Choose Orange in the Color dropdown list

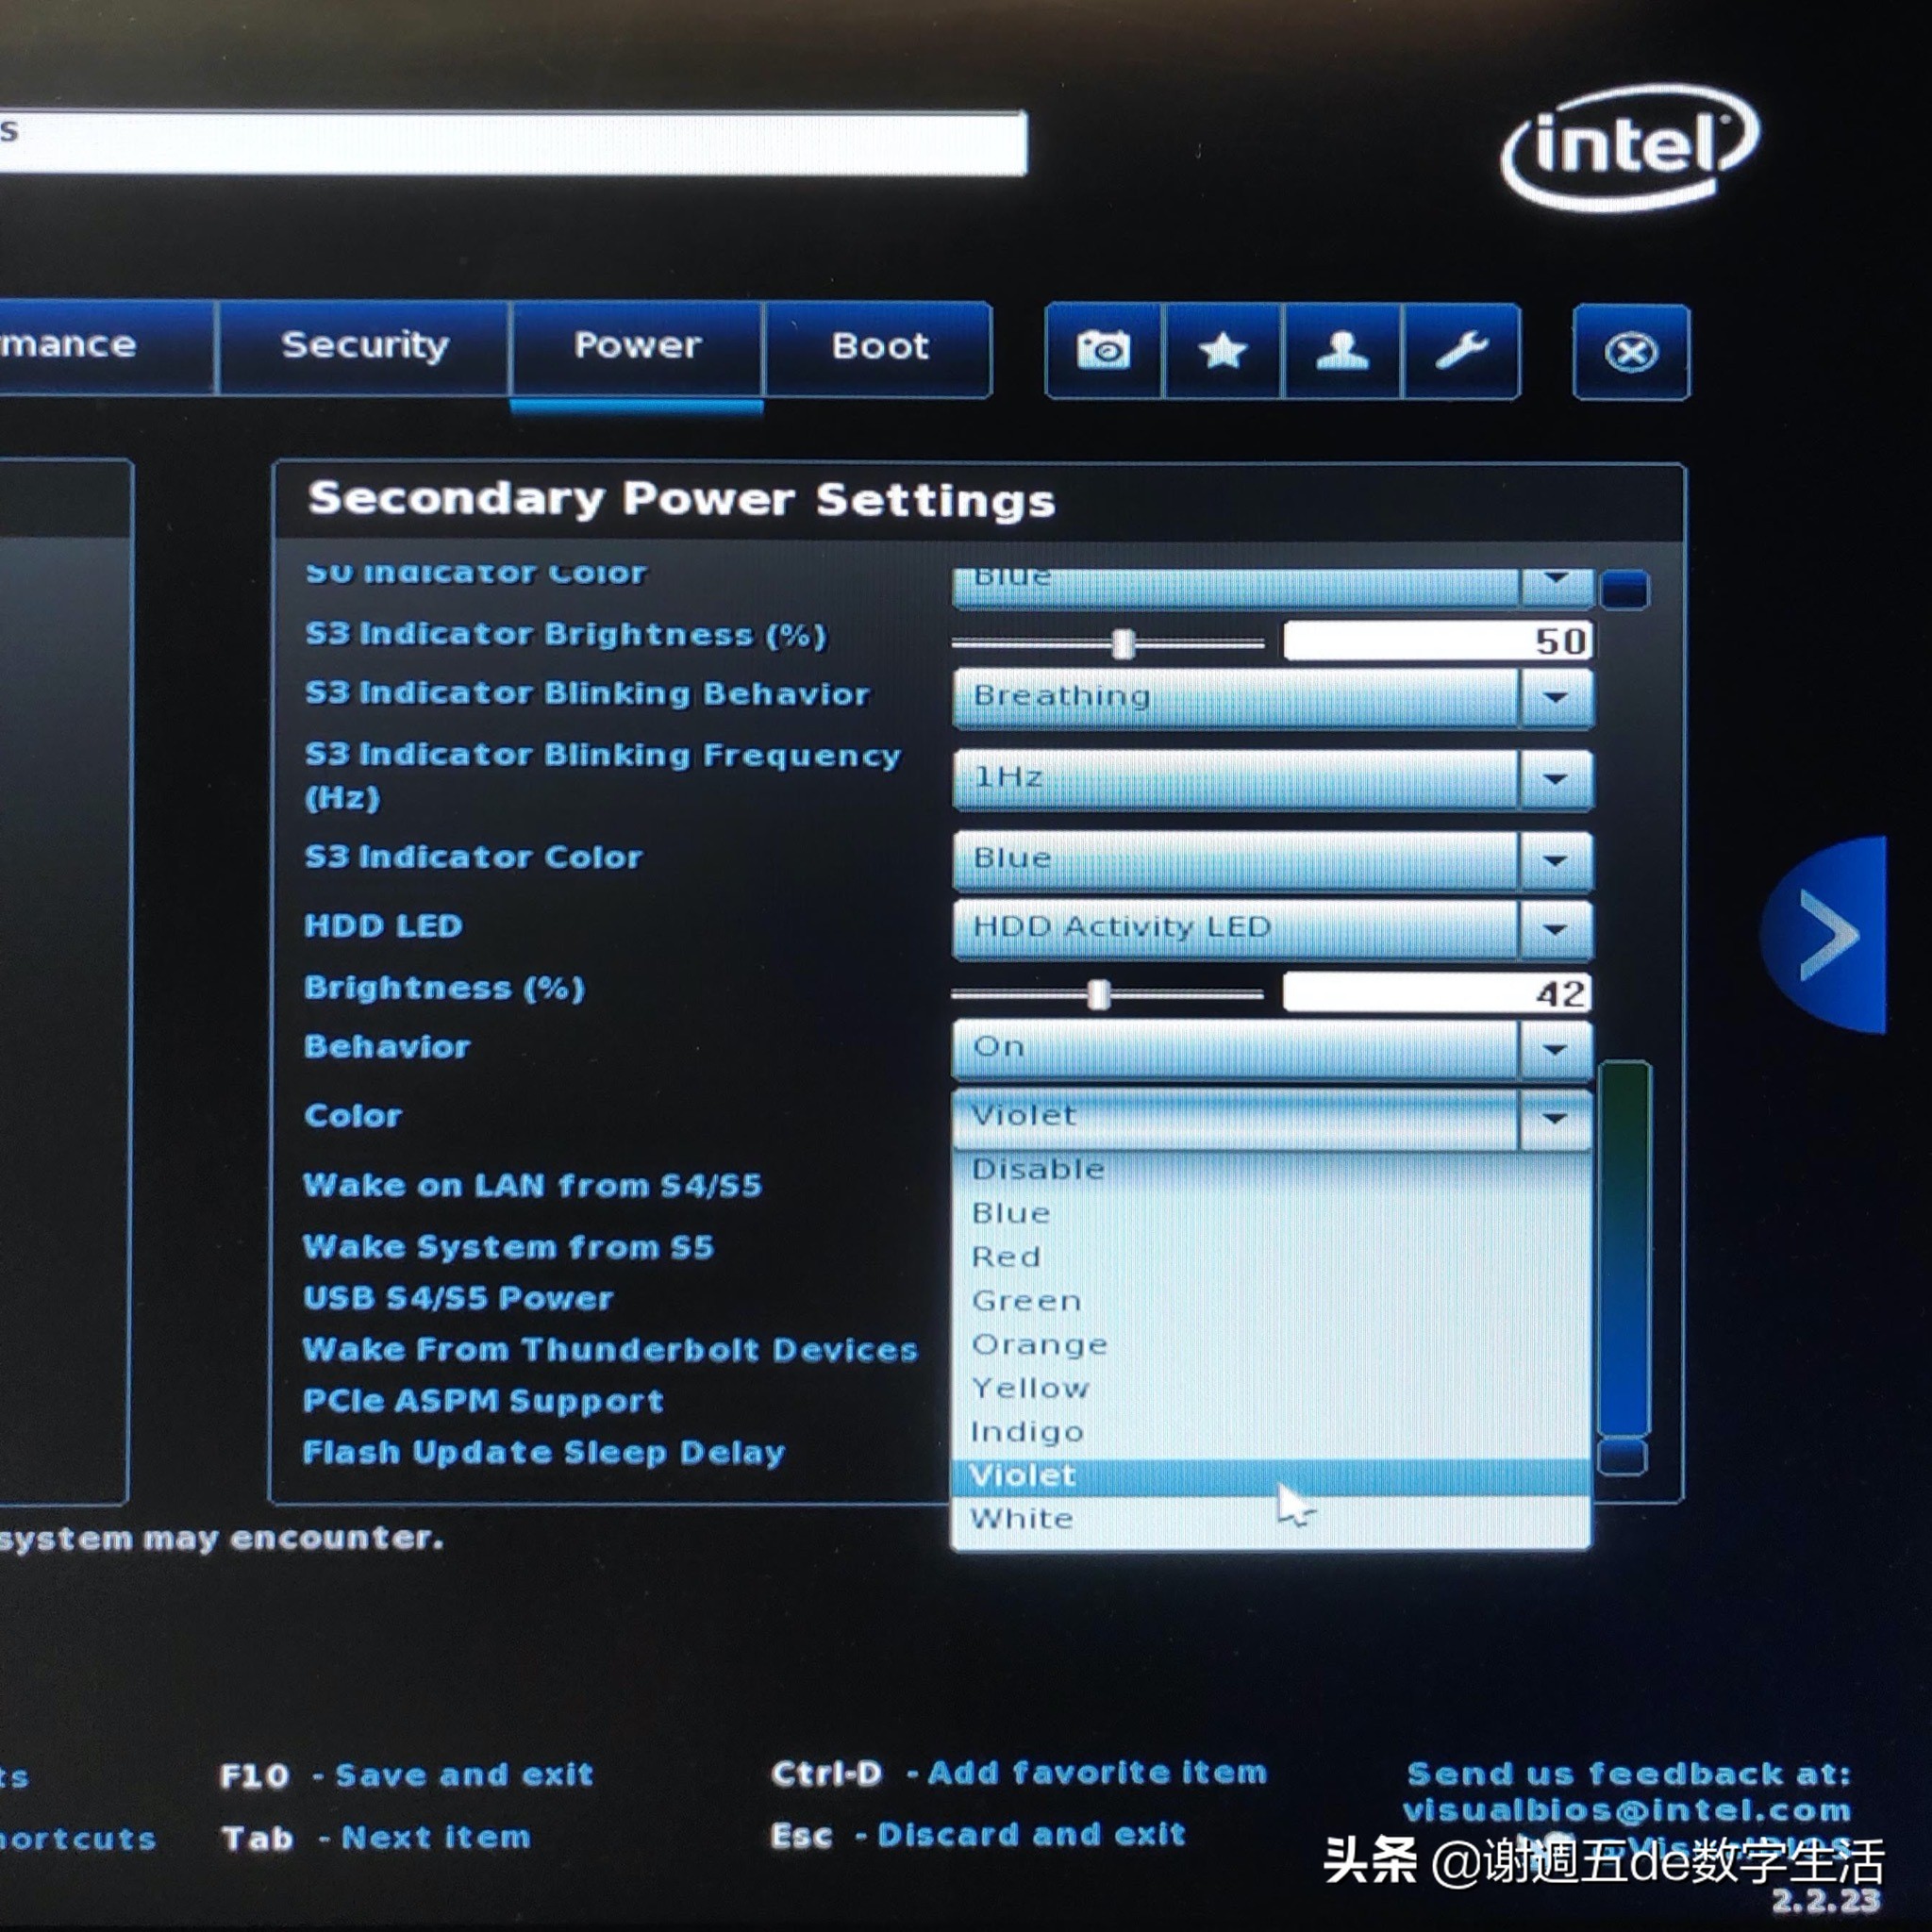1039,1344
